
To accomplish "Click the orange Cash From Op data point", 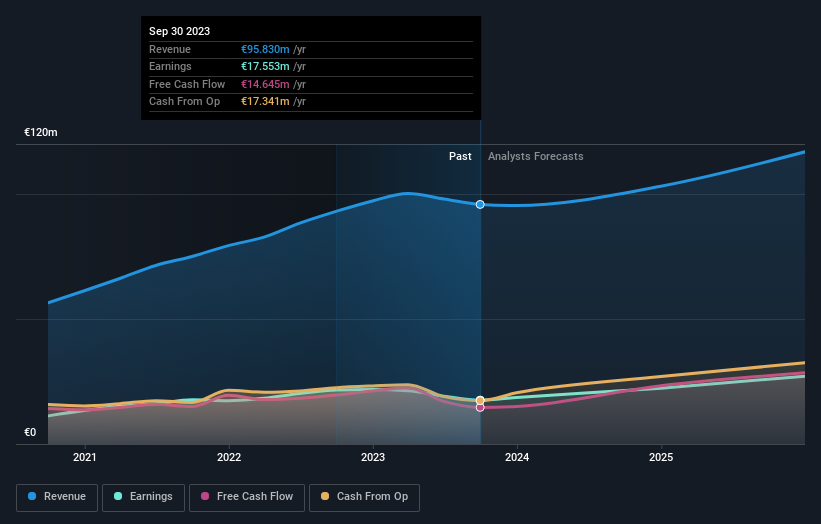I will 480,400.
